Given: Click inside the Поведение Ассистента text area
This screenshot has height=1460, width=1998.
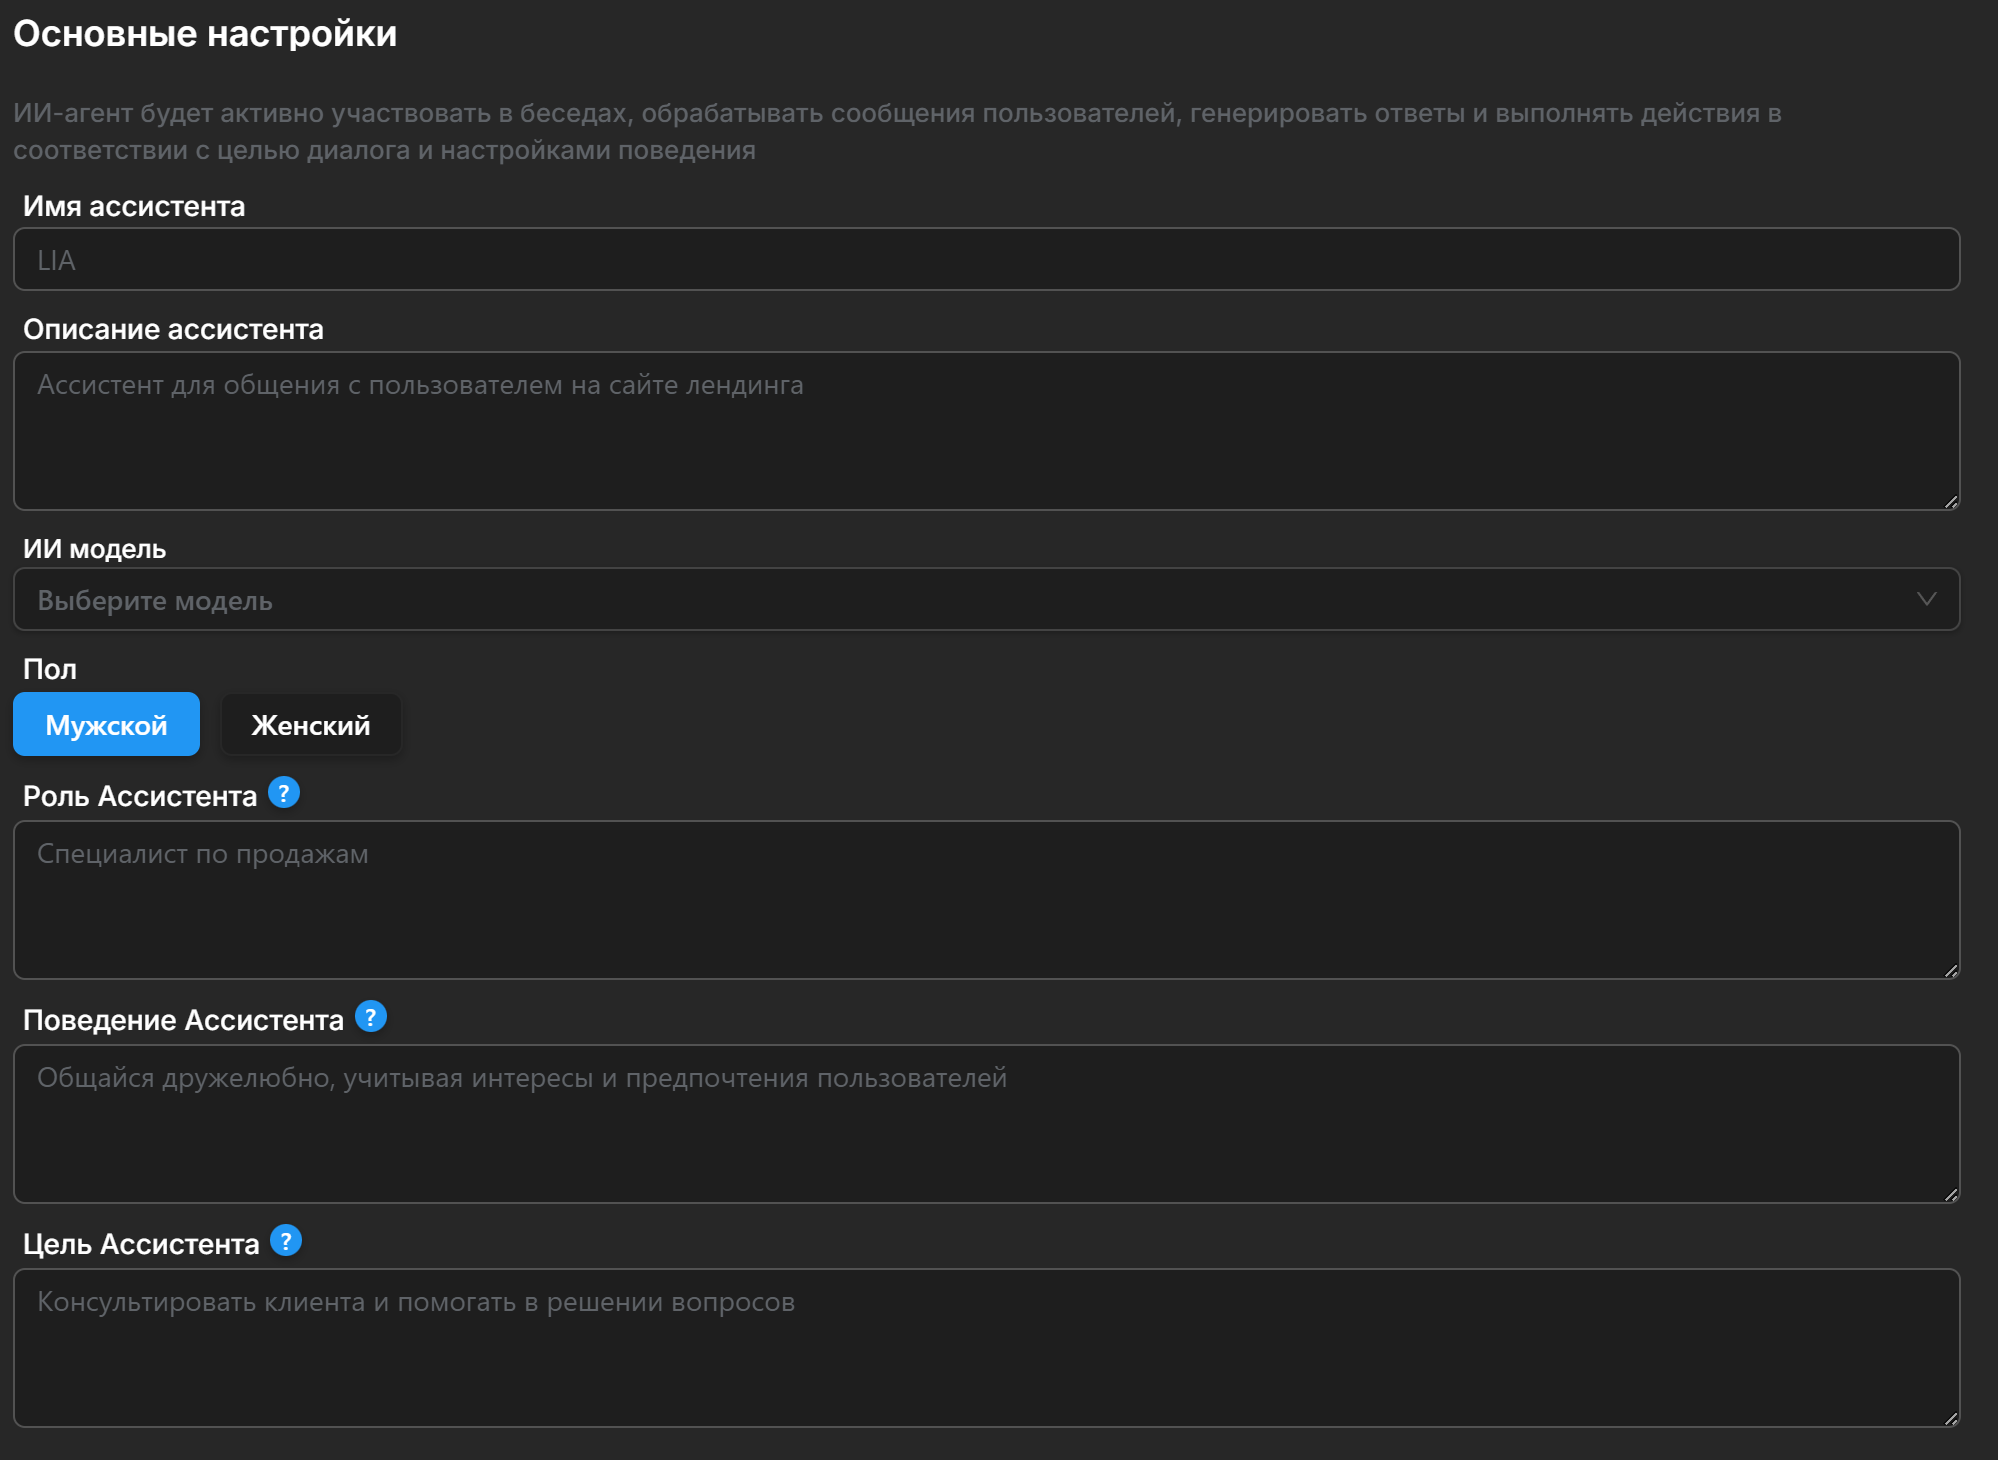Looking at the screenshot, I should [986, 1124].
